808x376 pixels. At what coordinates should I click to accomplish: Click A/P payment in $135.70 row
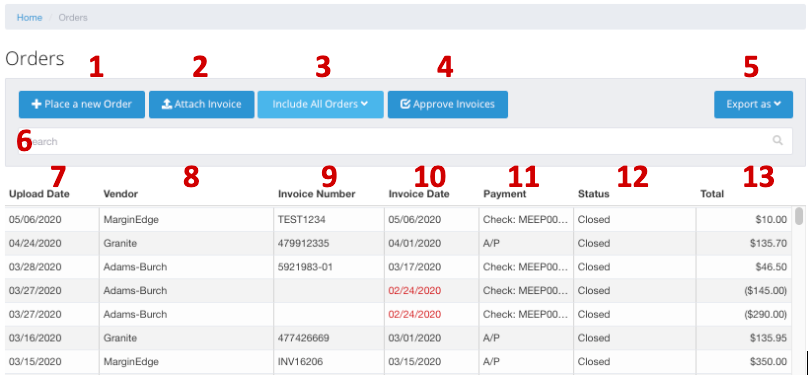point(491,243)
